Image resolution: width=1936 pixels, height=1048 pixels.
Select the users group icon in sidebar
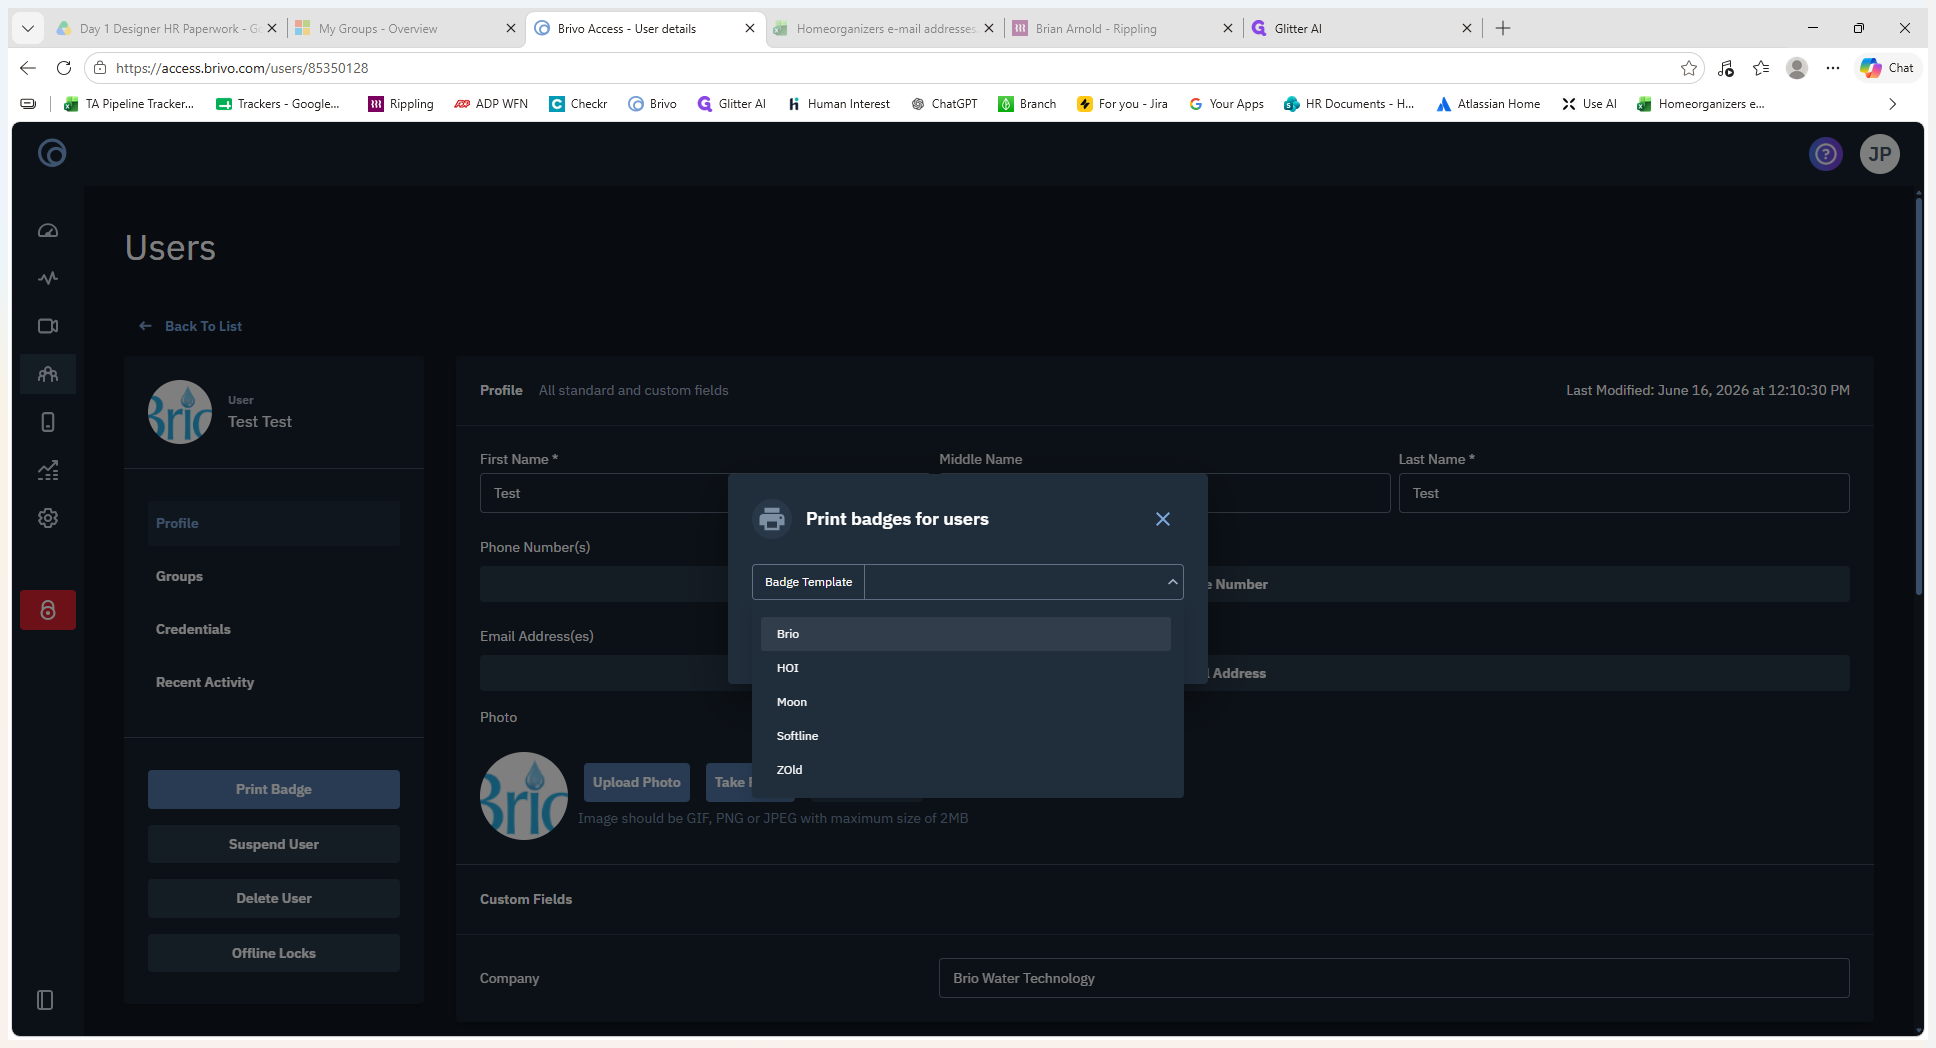(48, 374)
